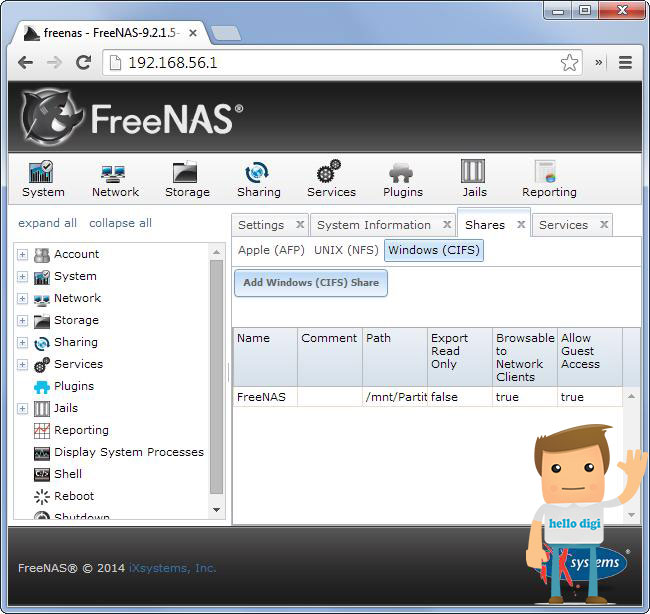Click the Display System Processes icon
The width and height of the screenshot is (650, 614).
click(41, 453)
